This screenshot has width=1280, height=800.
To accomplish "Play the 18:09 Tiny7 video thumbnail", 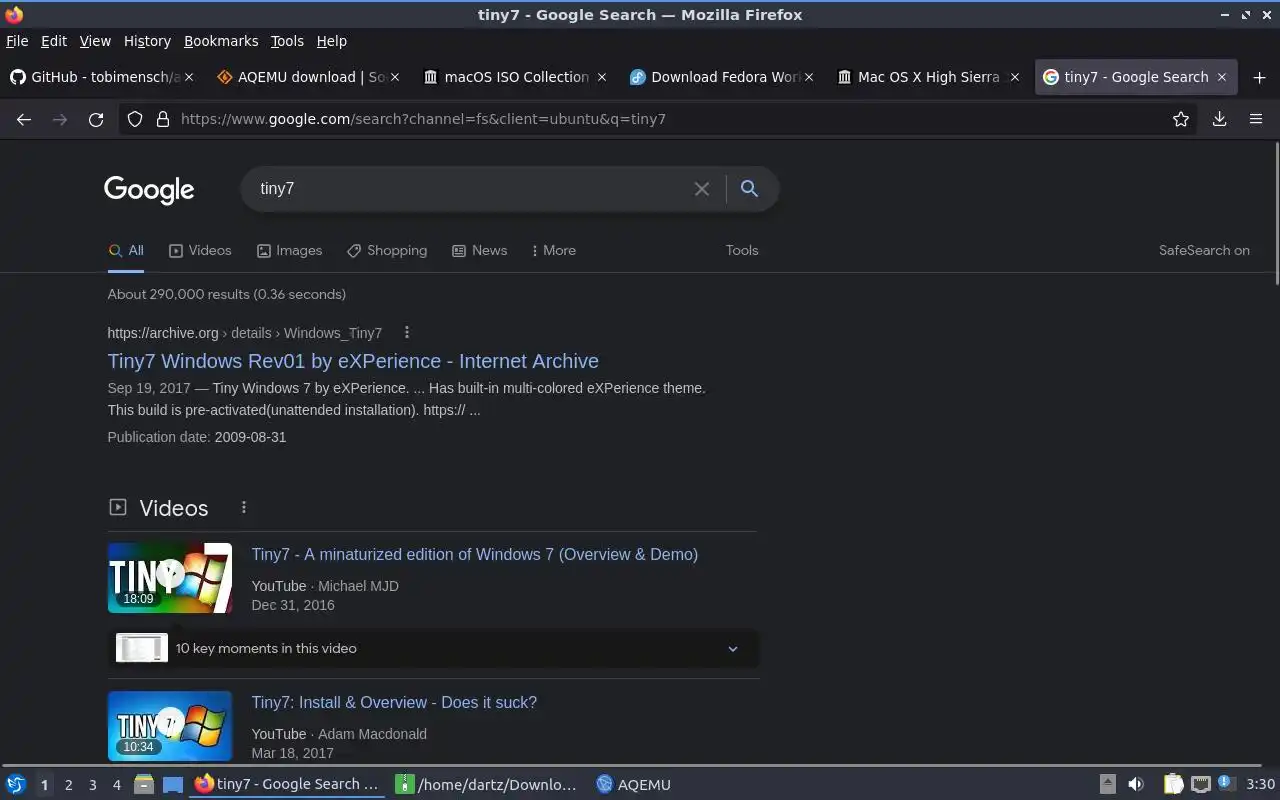I will click(x=170, y=578).
